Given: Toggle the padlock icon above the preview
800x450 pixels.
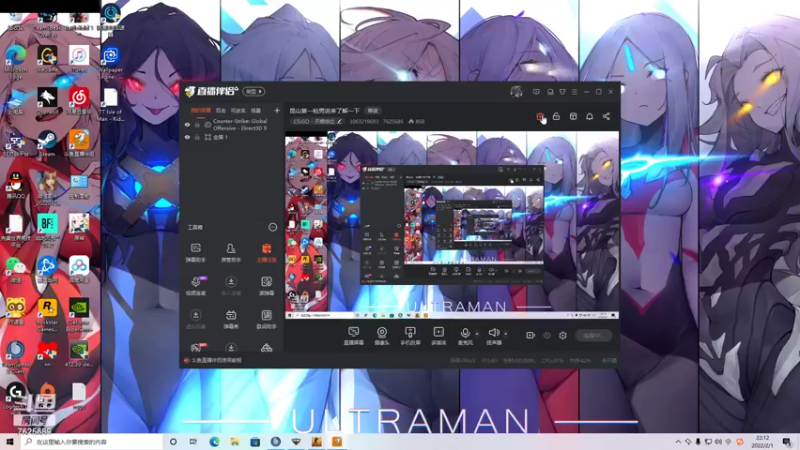Looking at the screenshot, I should pyautogui.click(x=556, y=117).
